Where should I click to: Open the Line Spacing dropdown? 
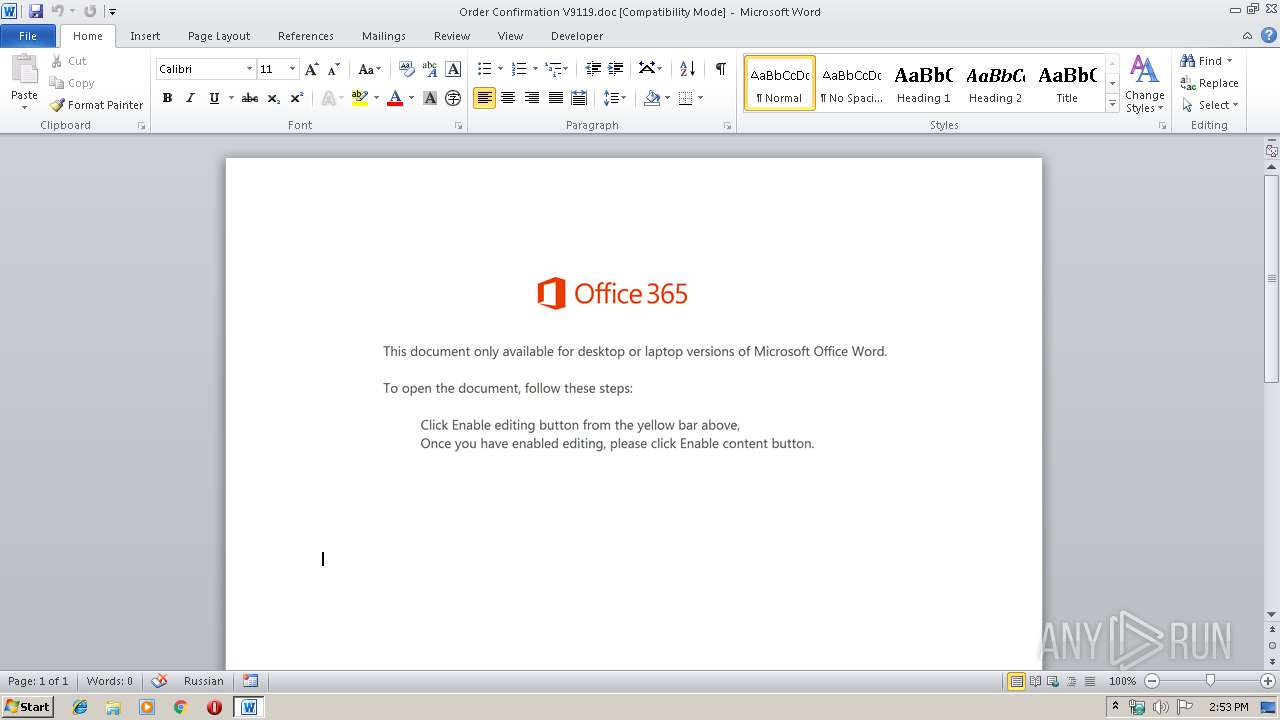(x=615, y=98)
